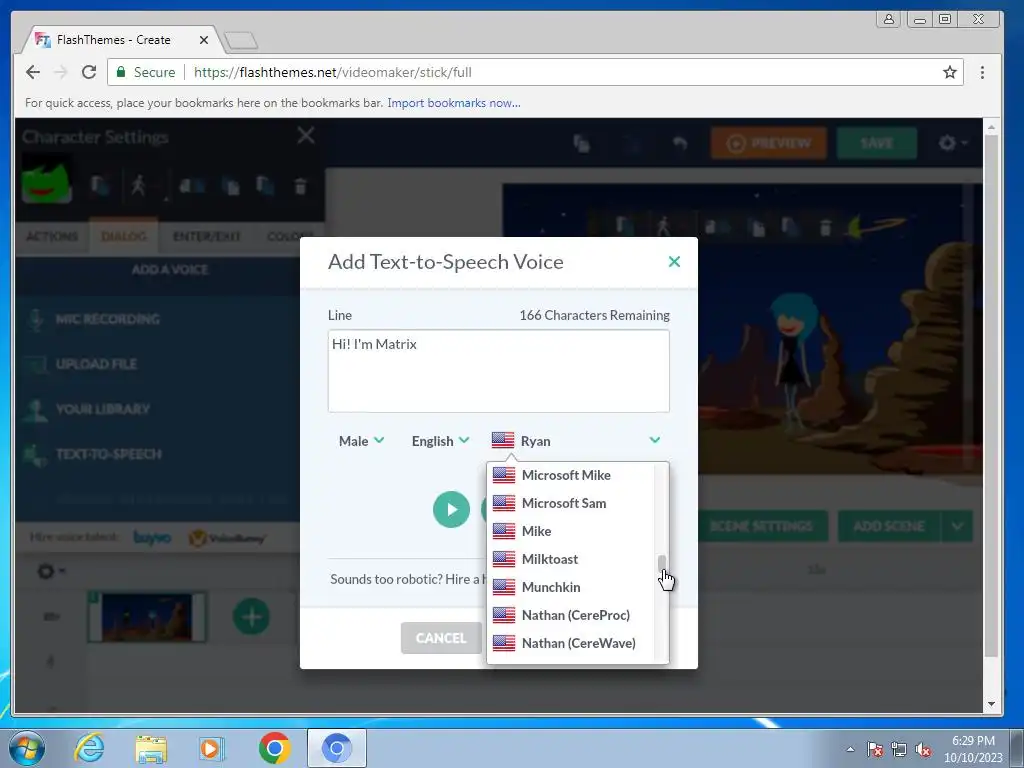Viewport: 1024px width, 768px height.
Task: Click the undo arrow icon
Action: 680,142
